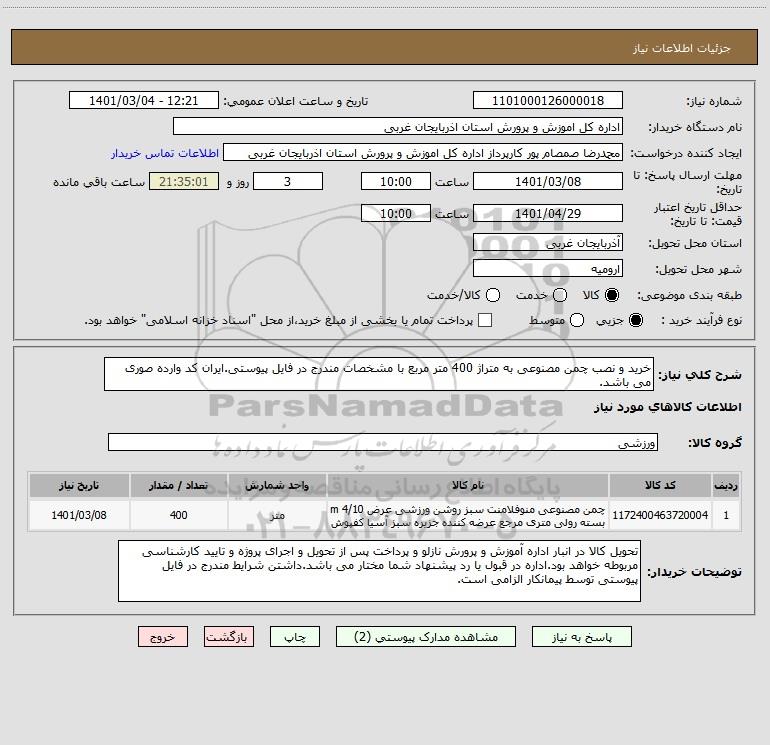Click the کد کالا column header
This screenshot has height=745, width=770.
(660, 485)
